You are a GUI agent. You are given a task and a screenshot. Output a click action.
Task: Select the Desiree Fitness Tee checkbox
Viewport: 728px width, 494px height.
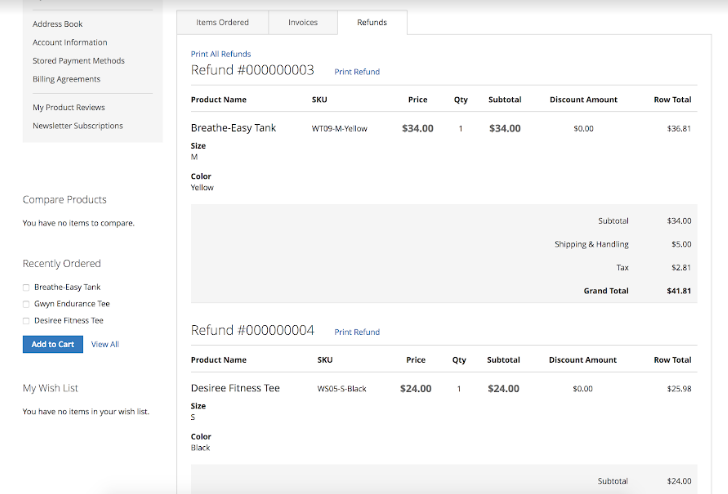pyautogui.click(x=26, y=321)
